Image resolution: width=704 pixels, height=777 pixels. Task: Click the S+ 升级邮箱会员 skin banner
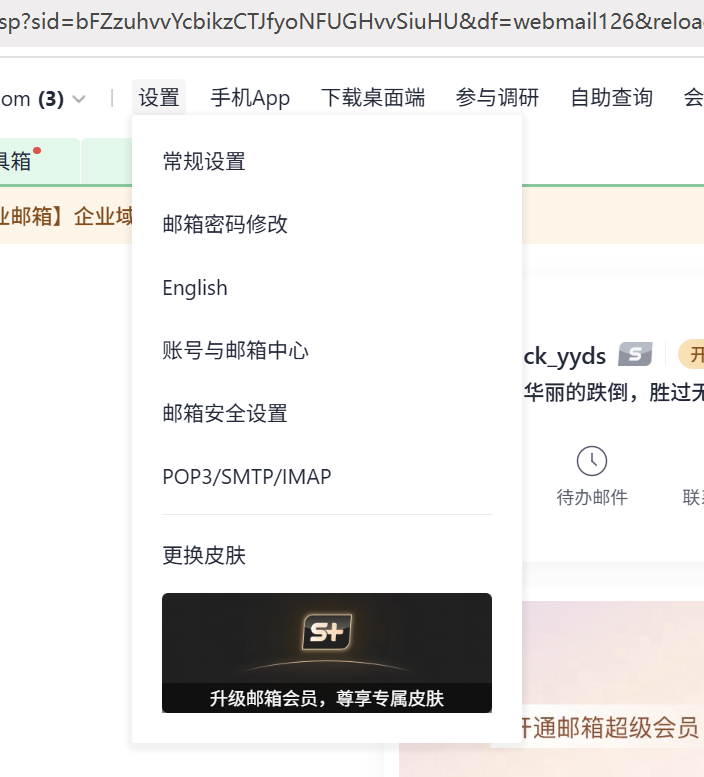click(327, 653)
